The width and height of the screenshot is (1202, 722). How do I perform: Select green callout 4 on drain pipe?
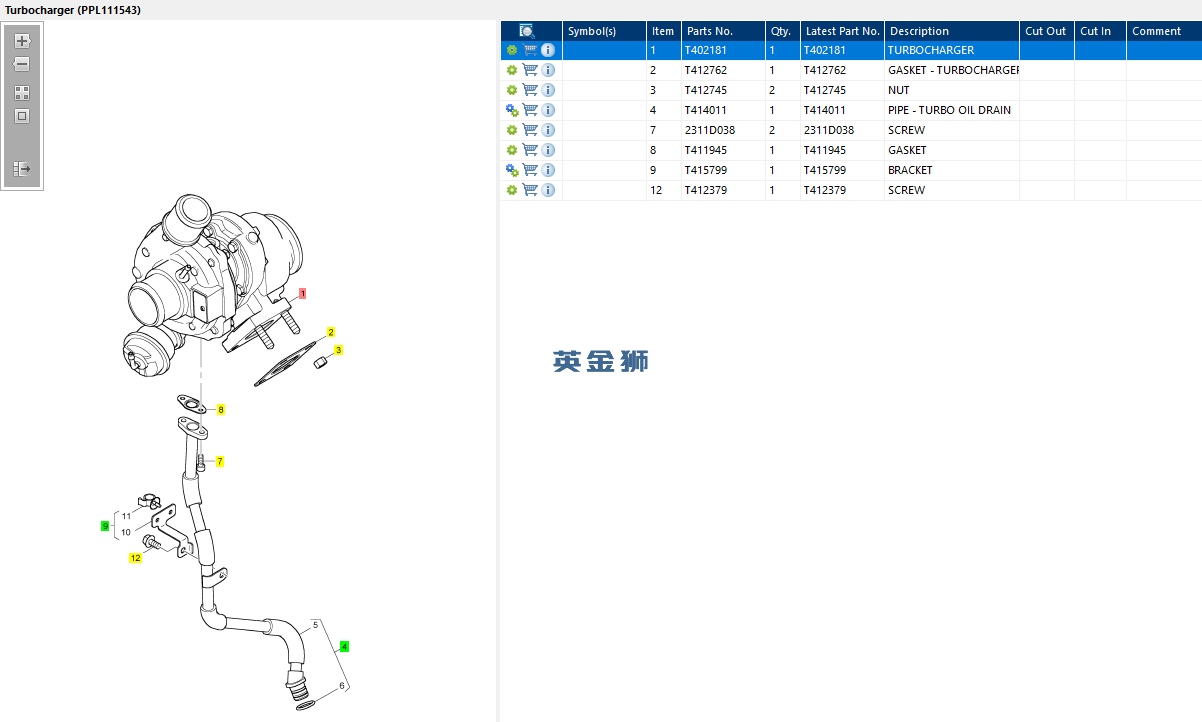[344, 647]
